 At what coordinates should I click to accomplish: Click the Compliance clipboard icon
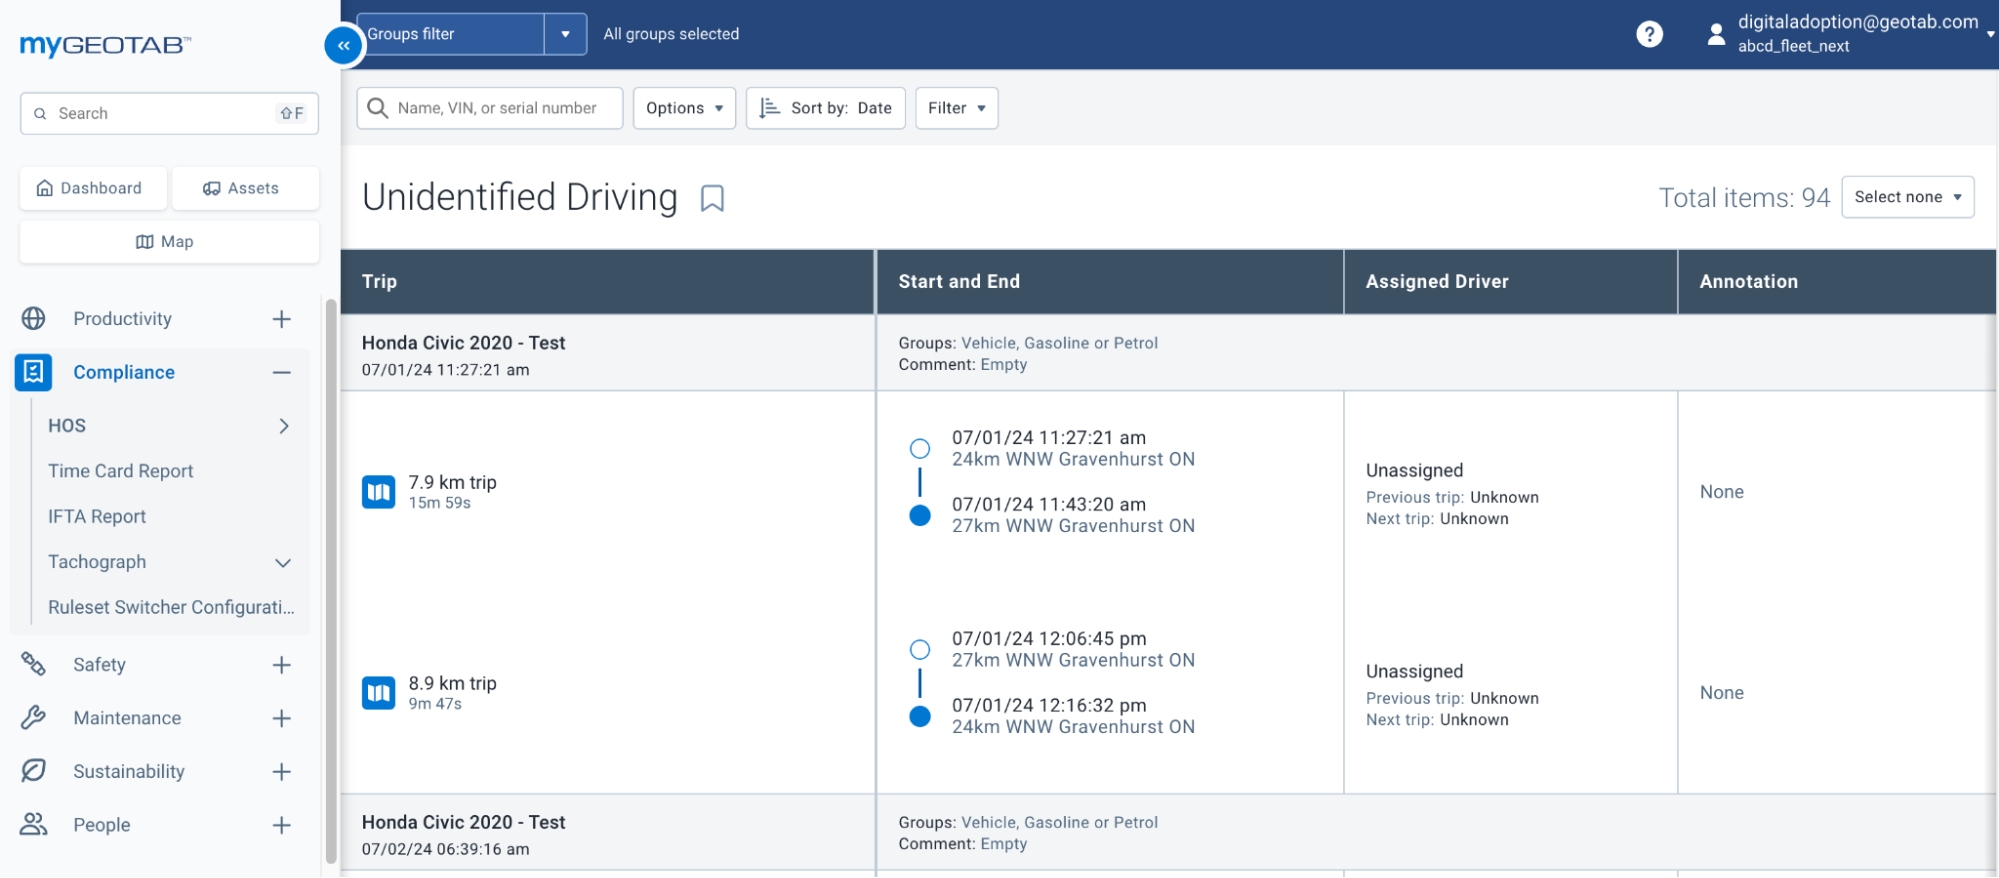pos(33,372)
